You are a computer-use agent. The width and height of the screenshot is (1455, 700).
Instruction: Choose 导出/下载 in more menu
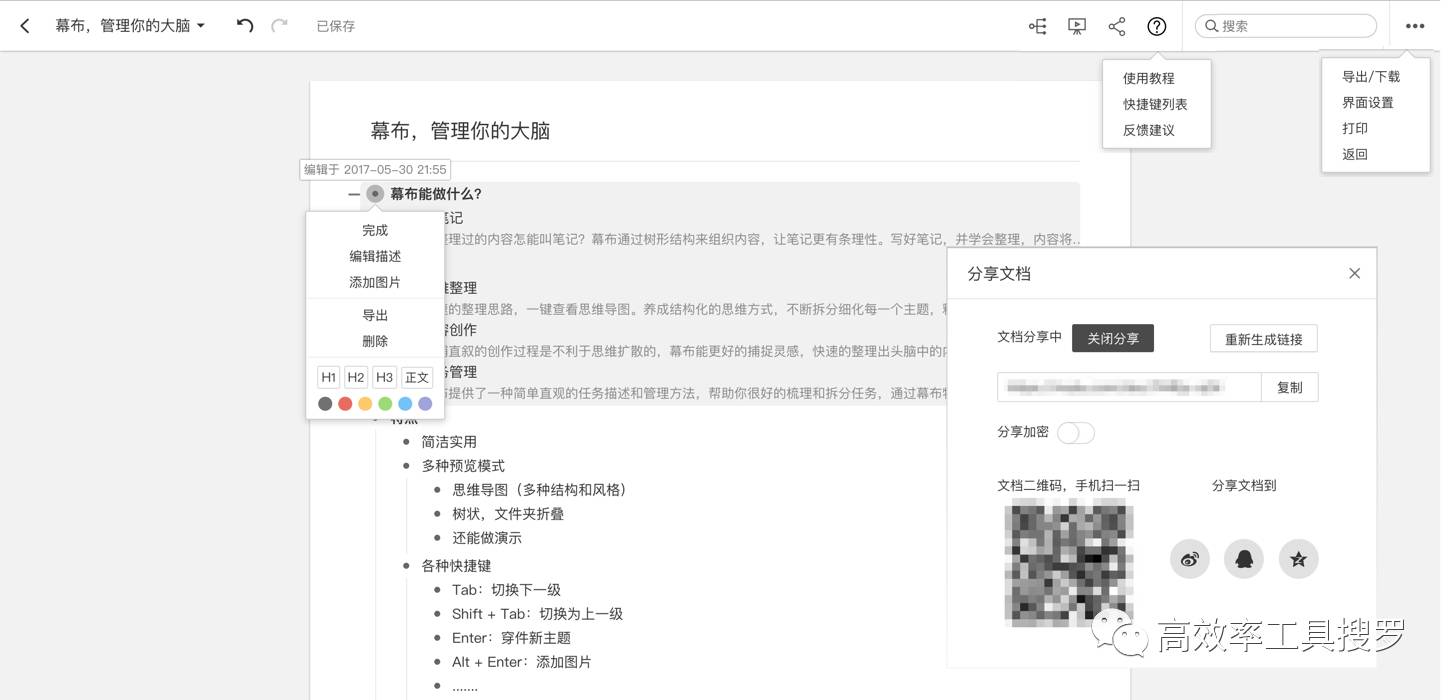(x=1371, y=76)
